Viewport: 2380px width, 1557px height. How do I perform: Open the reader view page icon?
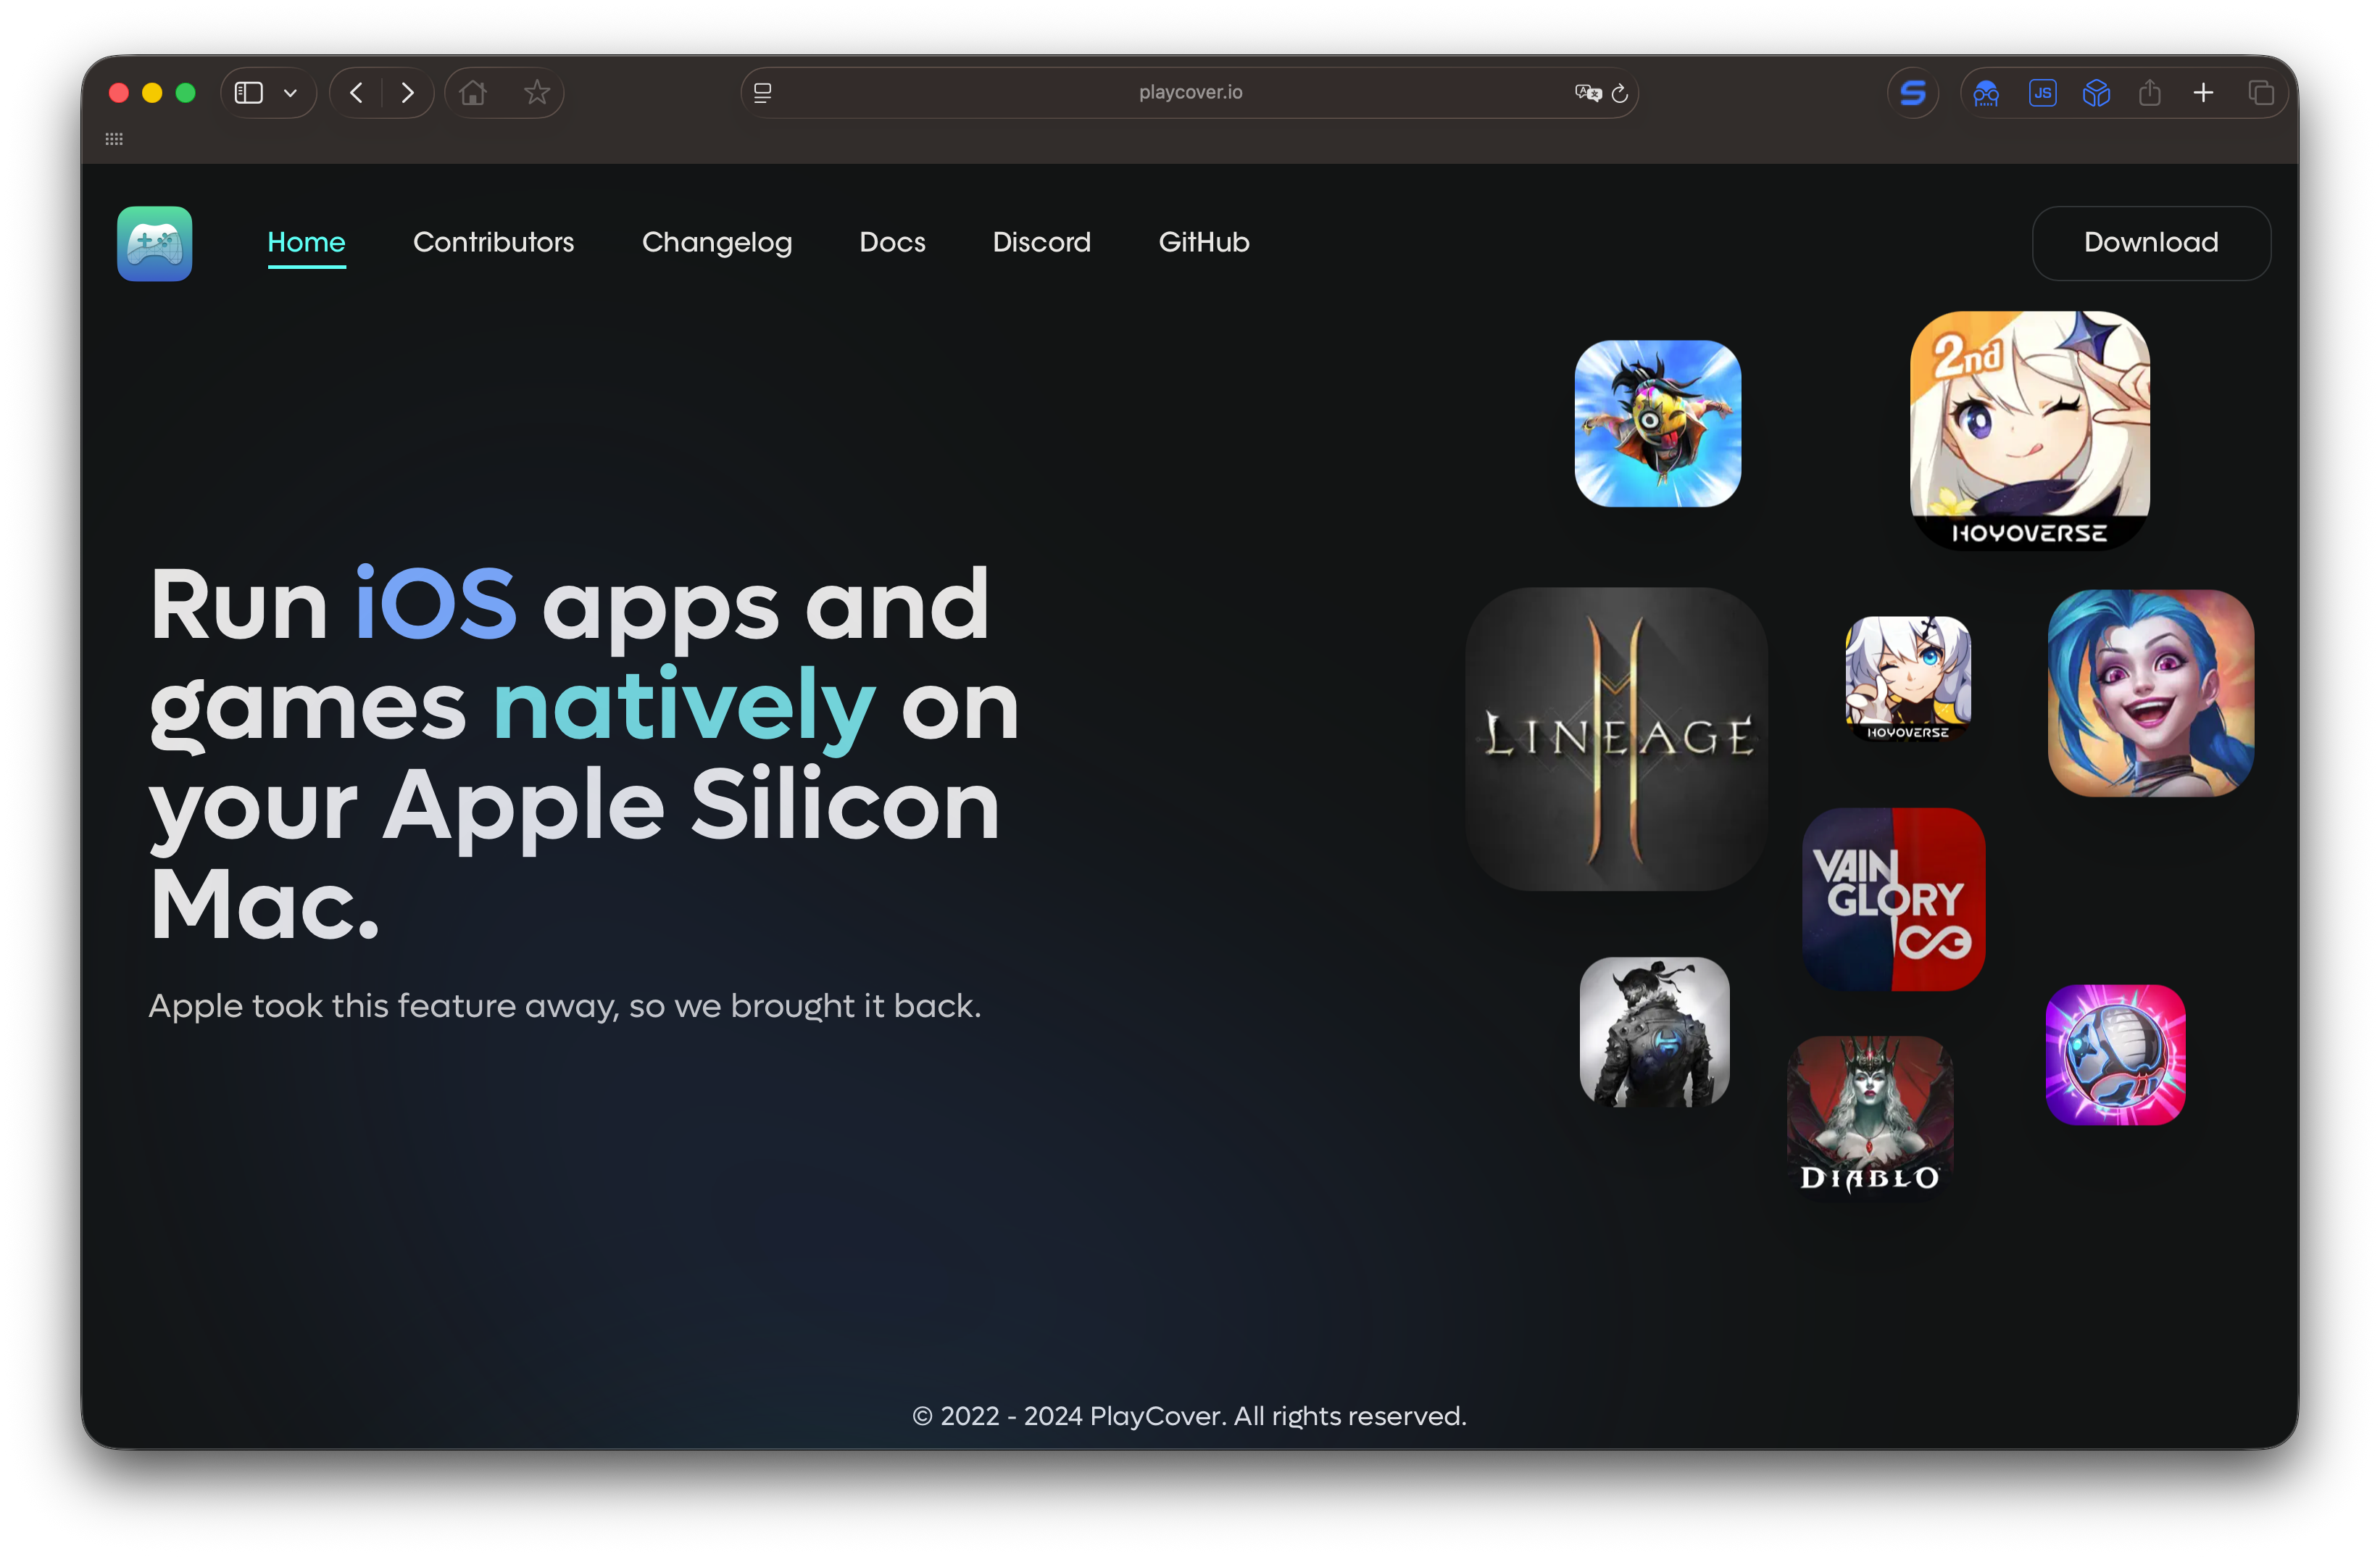pos(762,93)
